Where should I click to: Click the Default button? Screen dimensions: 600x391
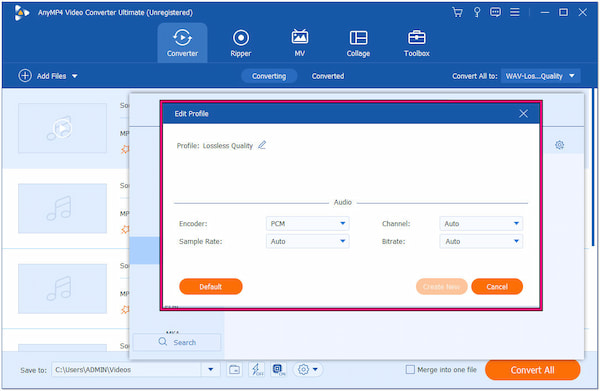pos(210,287)
